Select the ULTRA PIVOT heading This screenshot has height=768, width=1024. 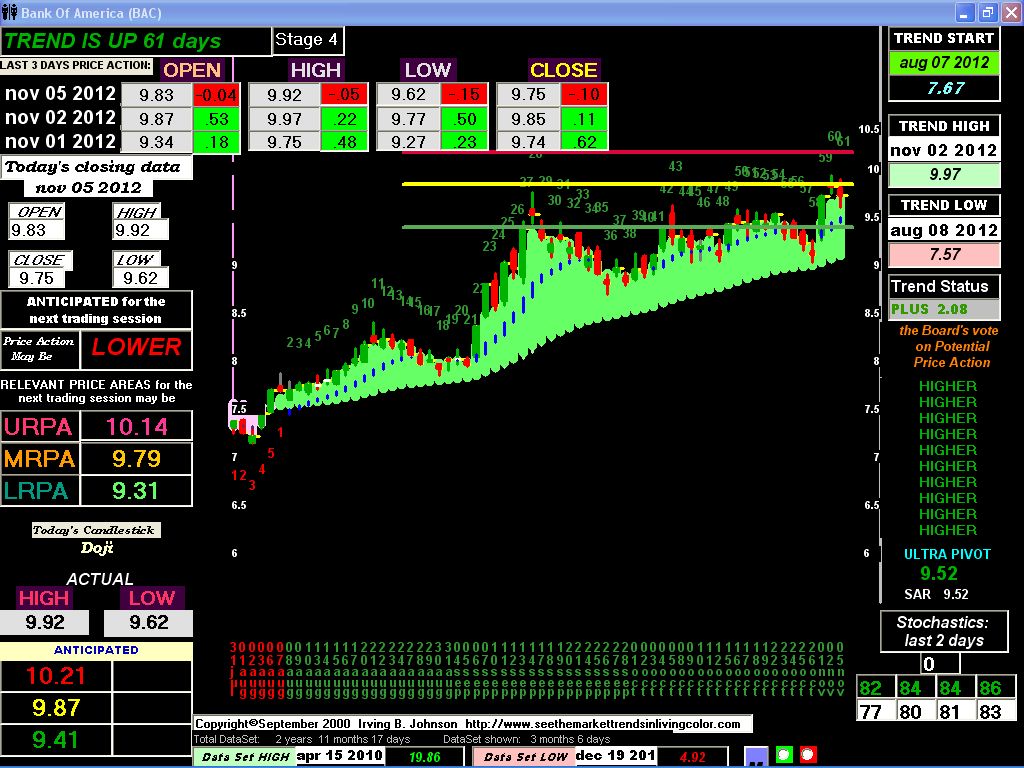pyautogui.click(x=945, y=554)
